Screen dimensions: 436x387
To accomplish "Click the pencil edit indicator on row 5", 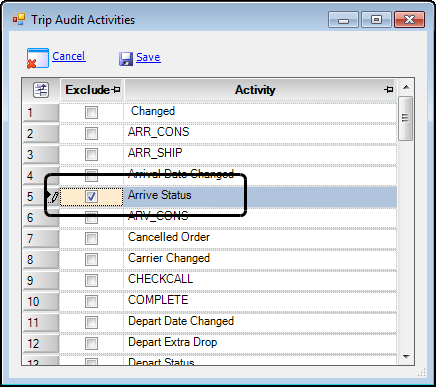I will pos(53,197).
